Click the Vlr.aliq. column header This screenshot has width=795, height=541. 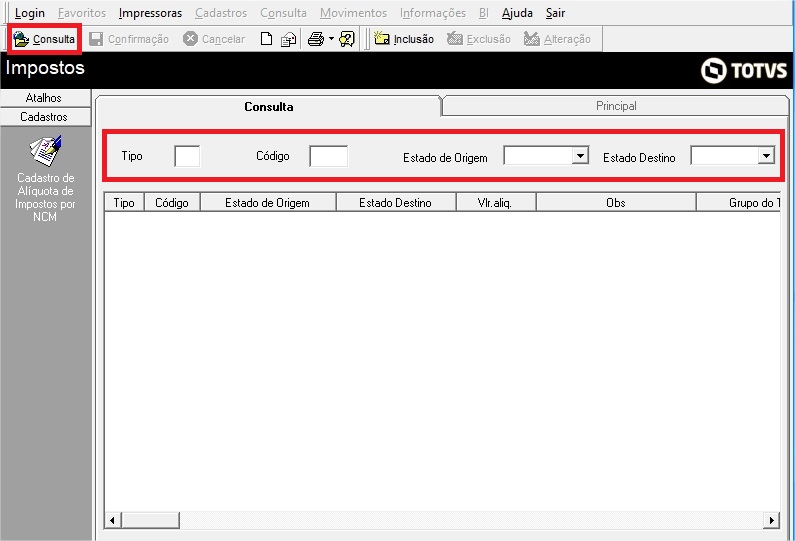(495, 202)
